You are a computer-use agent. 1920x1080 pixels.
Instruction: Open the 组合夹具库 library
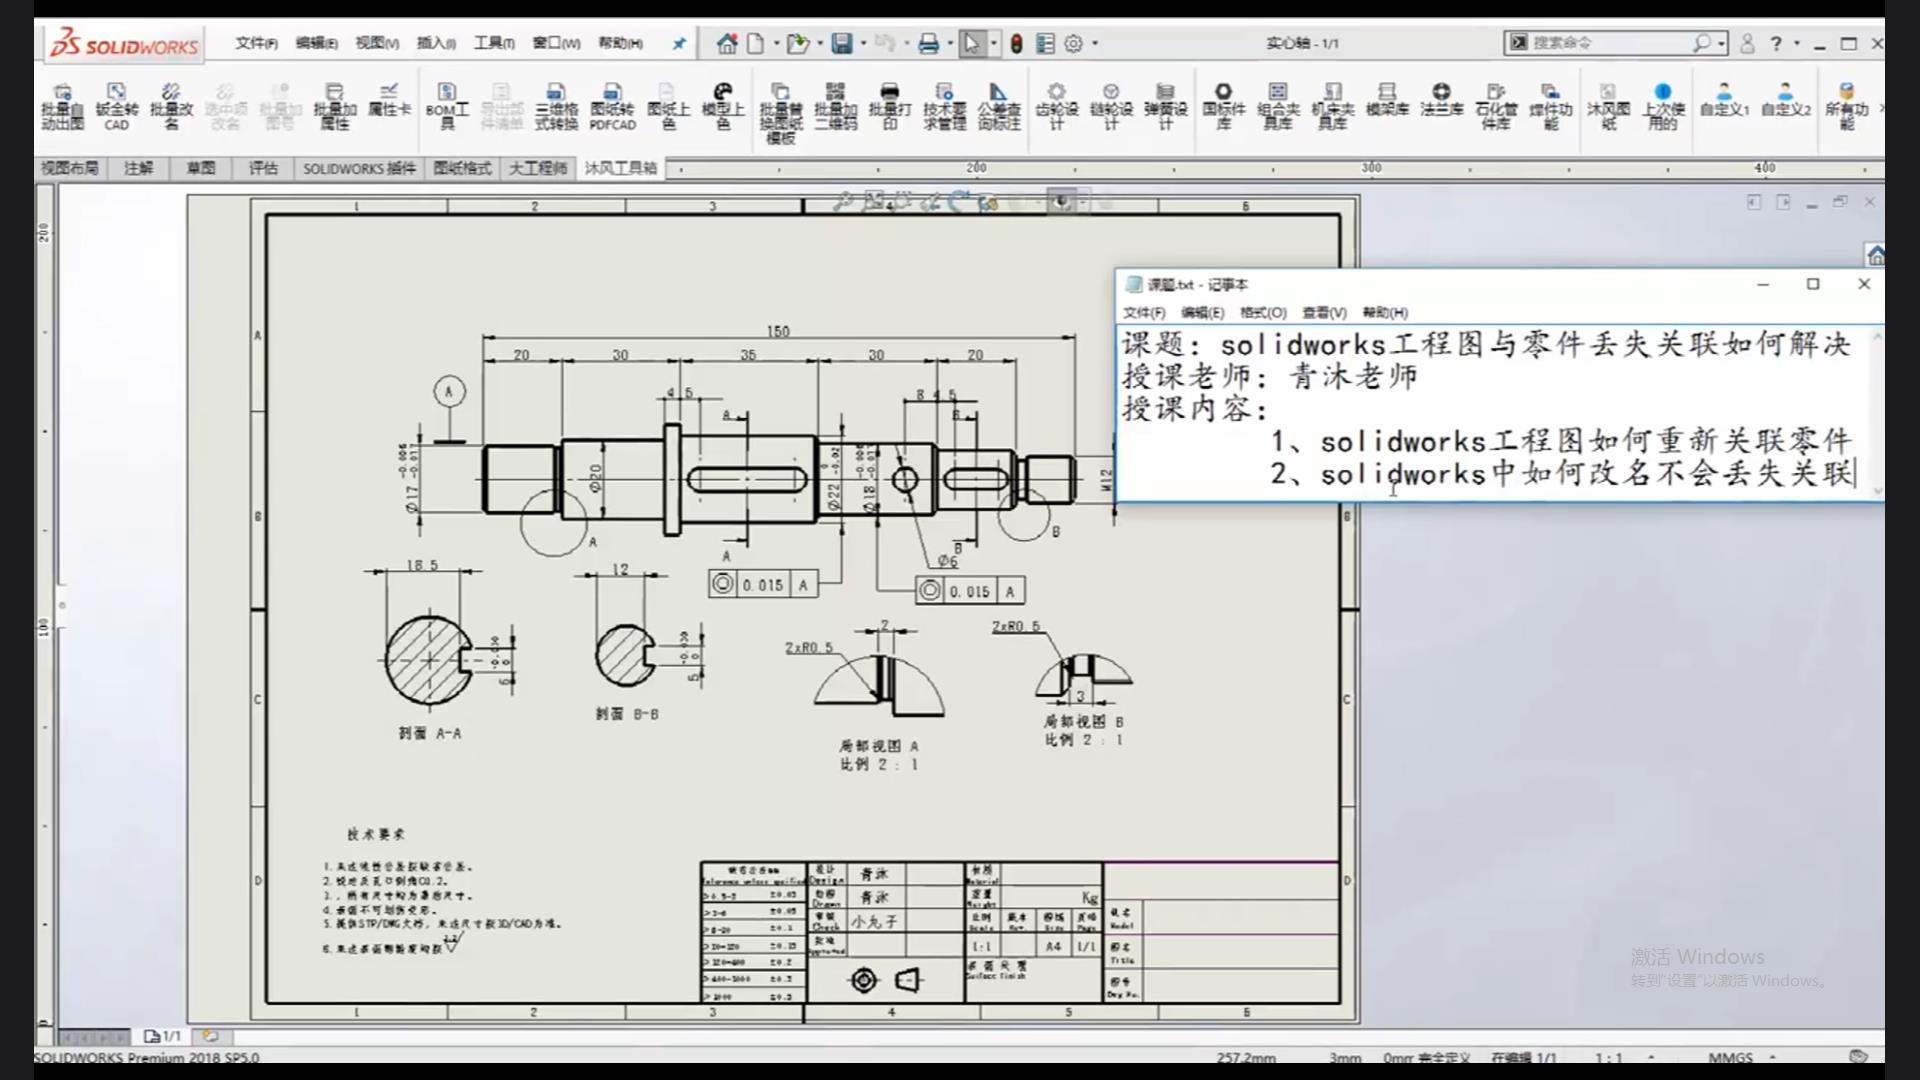point(1278,107)
